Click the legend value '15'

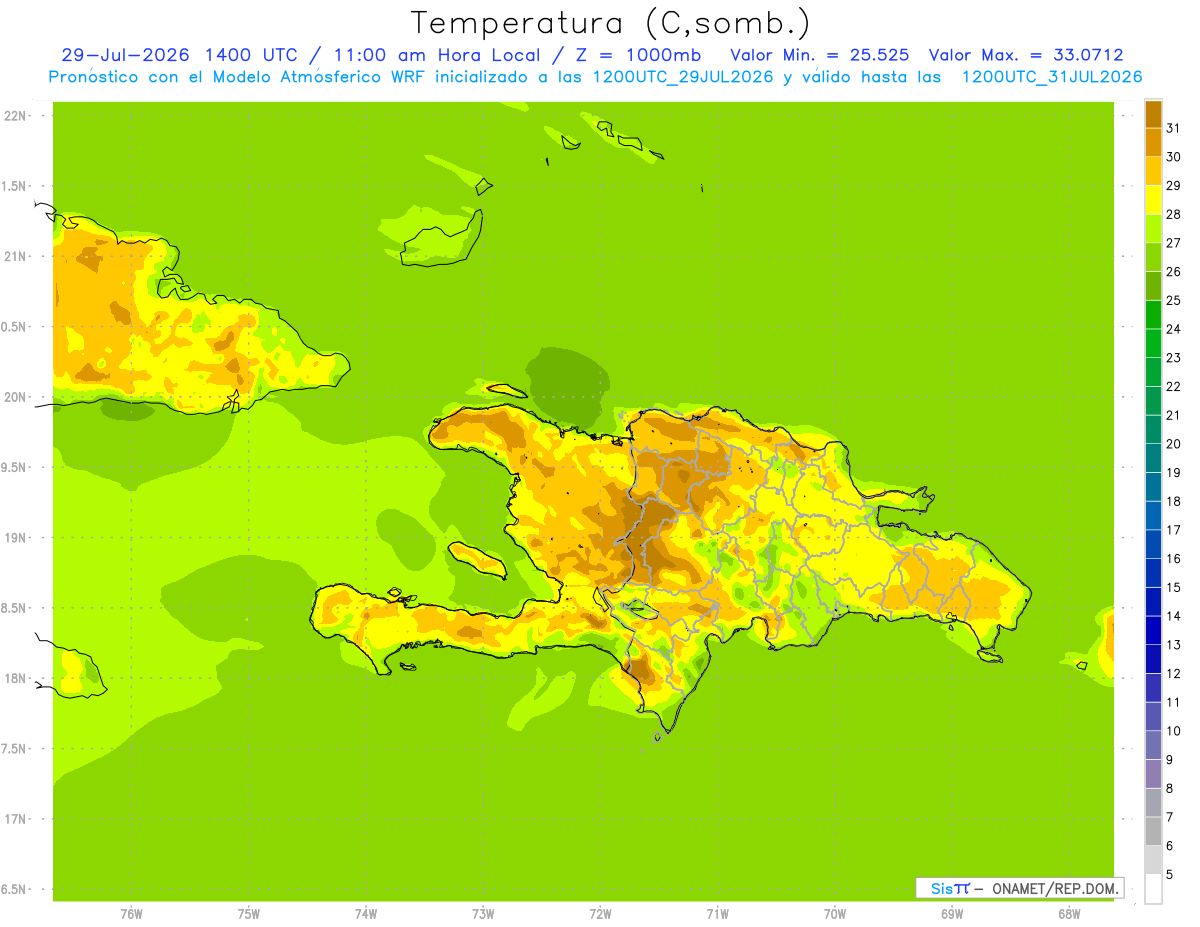1173,588
